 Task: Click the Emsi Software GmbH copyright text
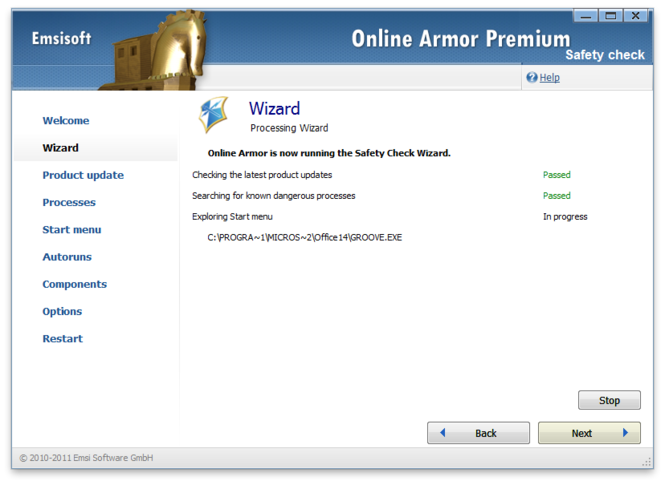(x=86, y=458)
